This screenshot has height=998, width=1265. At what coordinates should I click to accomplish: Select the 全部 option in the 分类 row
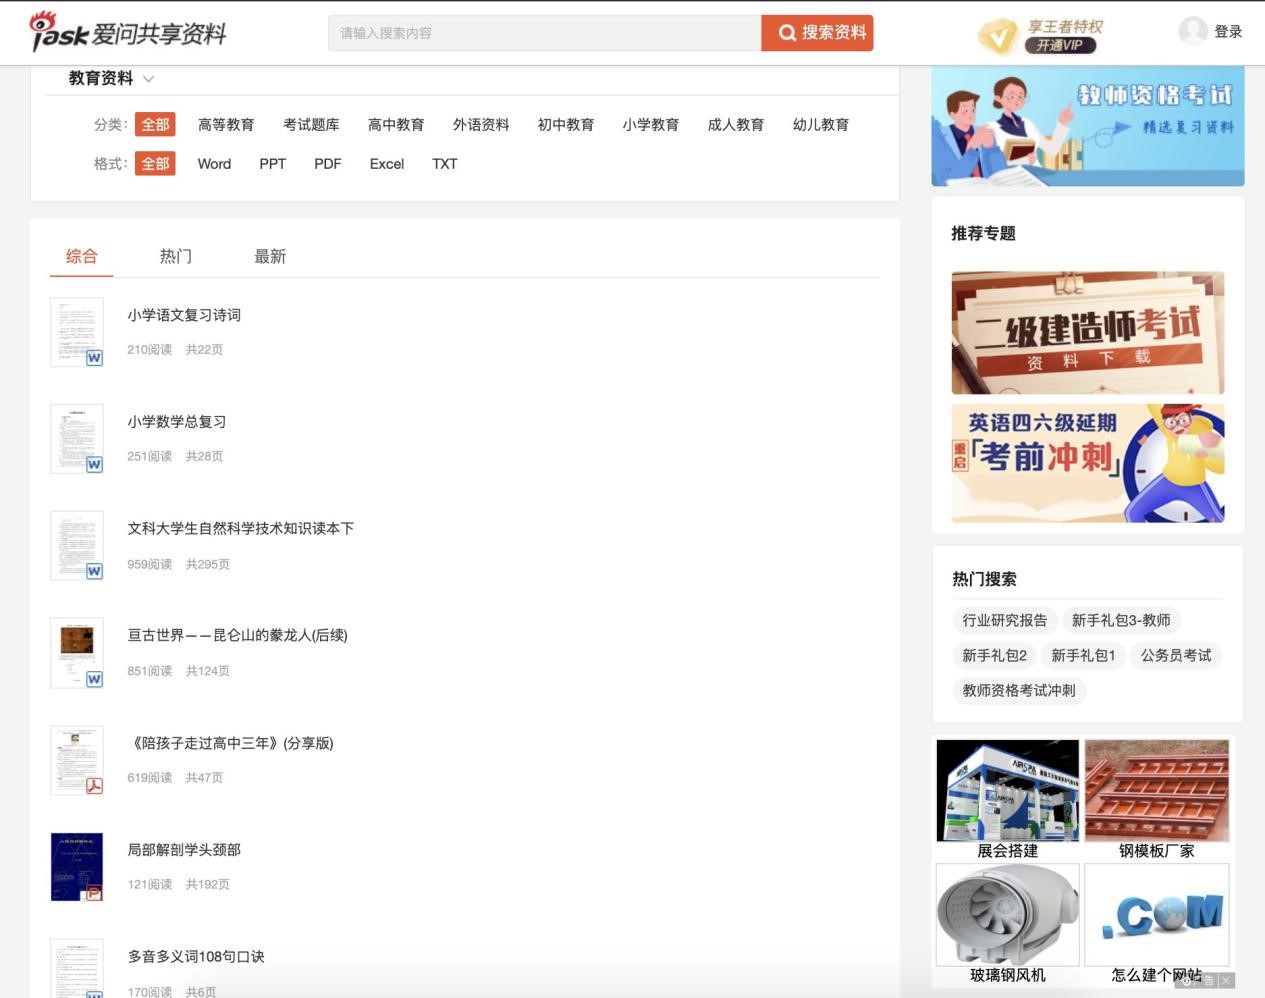click(155, 125)
